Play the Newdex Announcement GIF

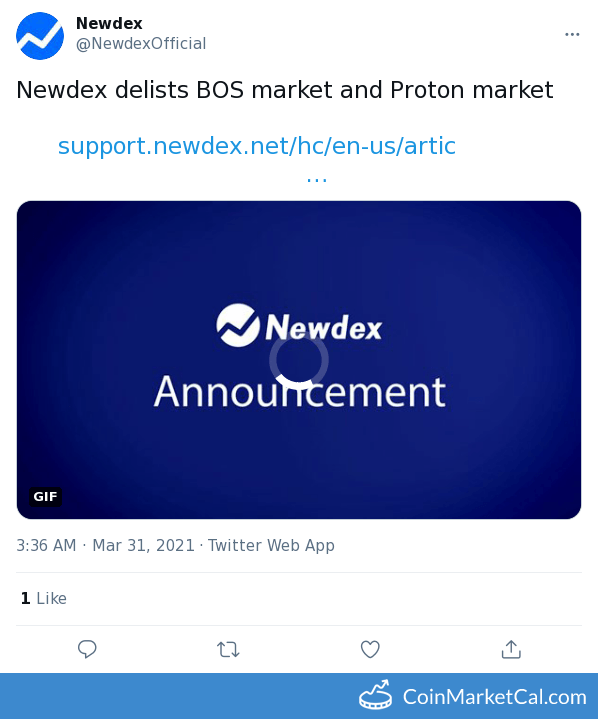tap(299, 360)
